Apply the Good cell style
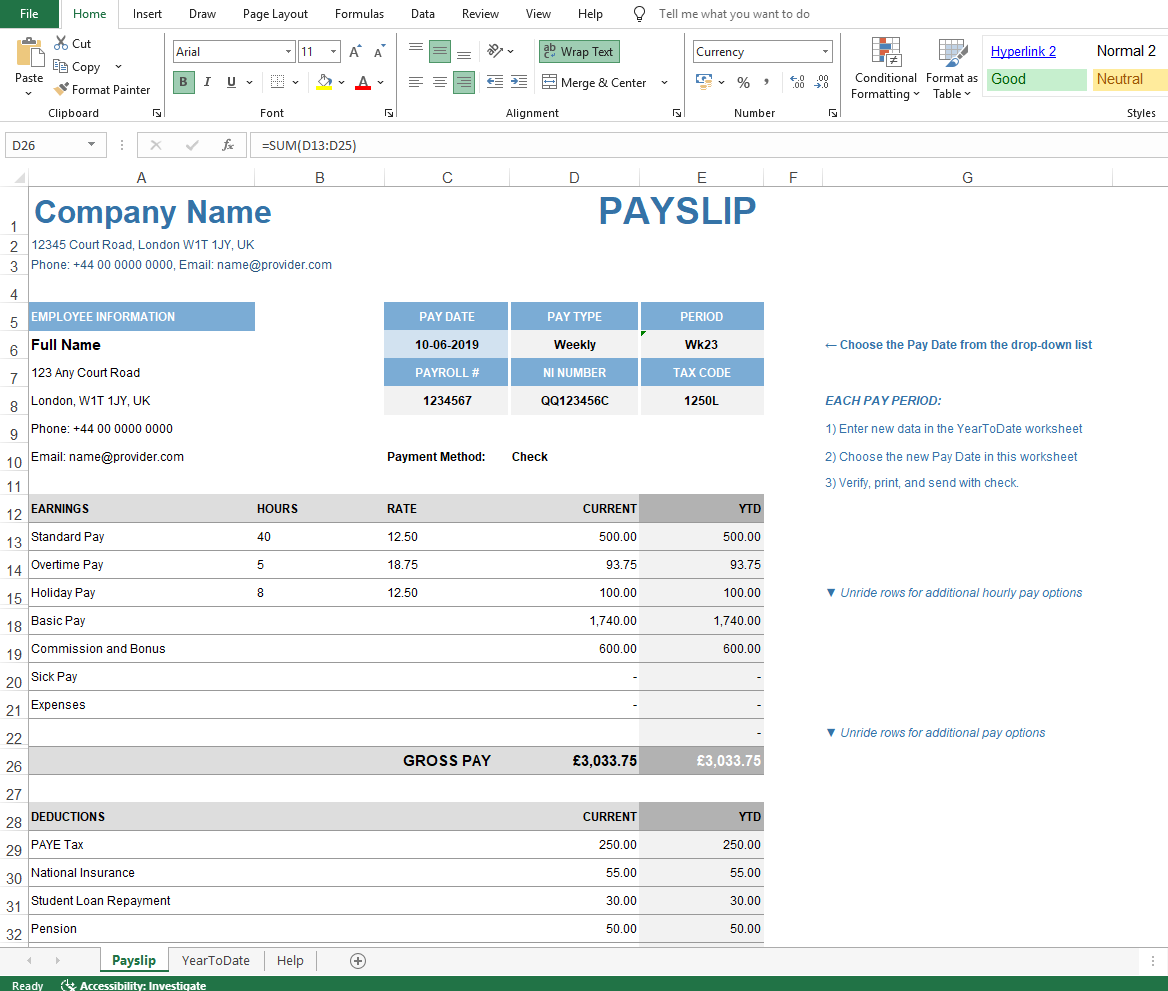The image size is (1168, 991). (1036, 79)
